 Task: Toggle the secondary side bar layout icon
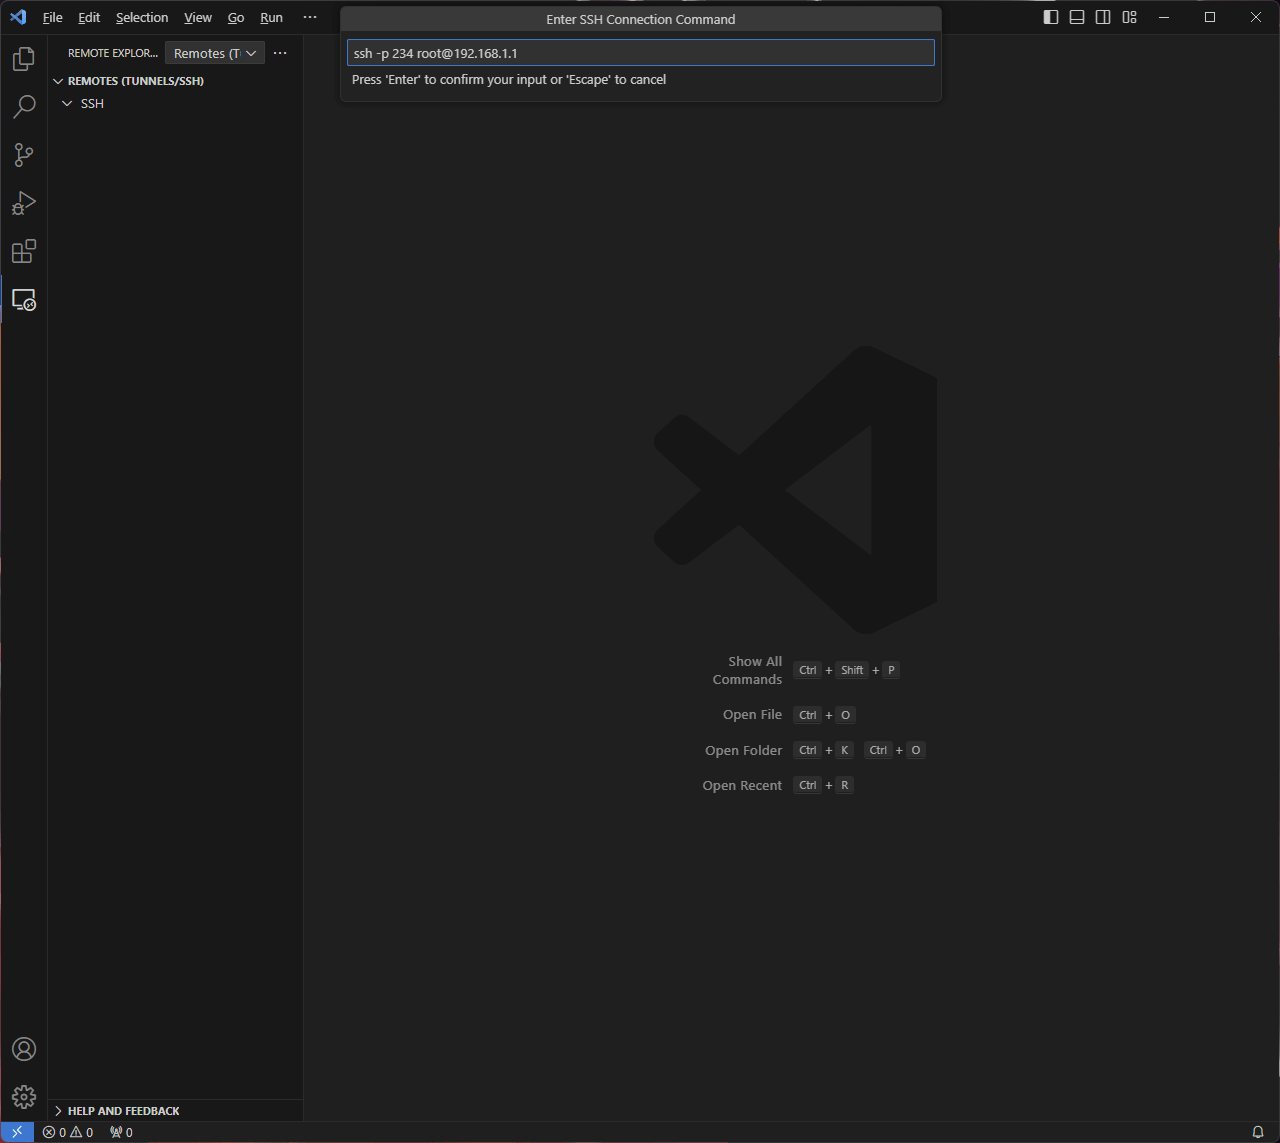(x=1103, y=17)
